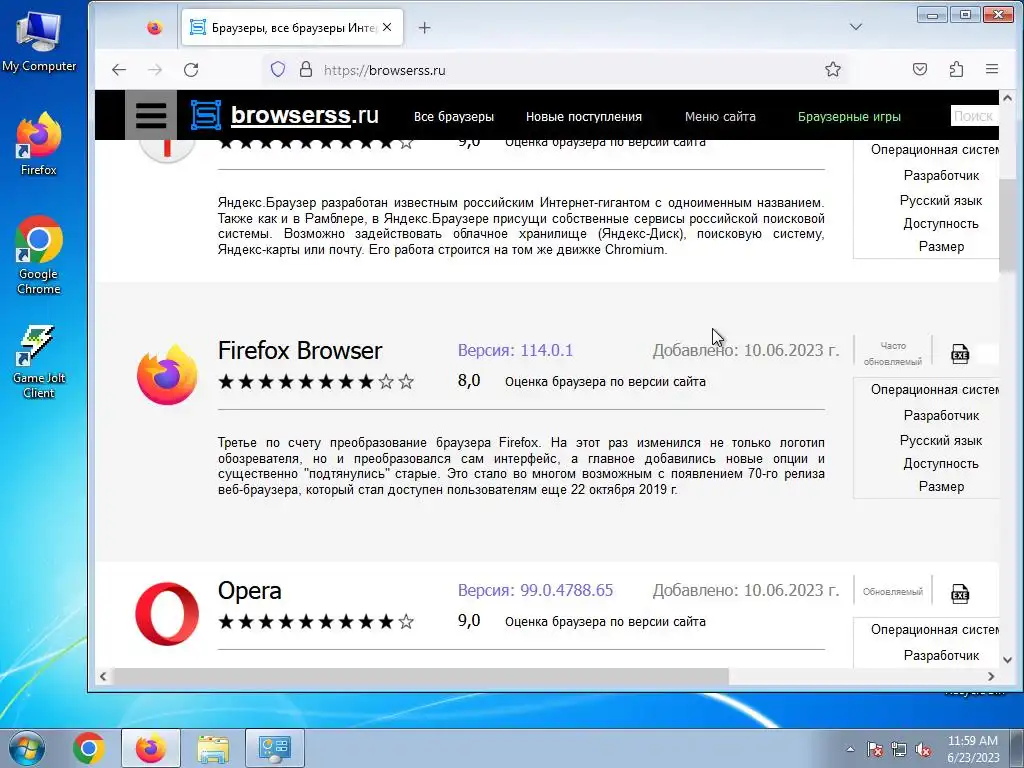Click the horizontal scrollbar's left arrow

pyautogui.click(x=103, y=677)
